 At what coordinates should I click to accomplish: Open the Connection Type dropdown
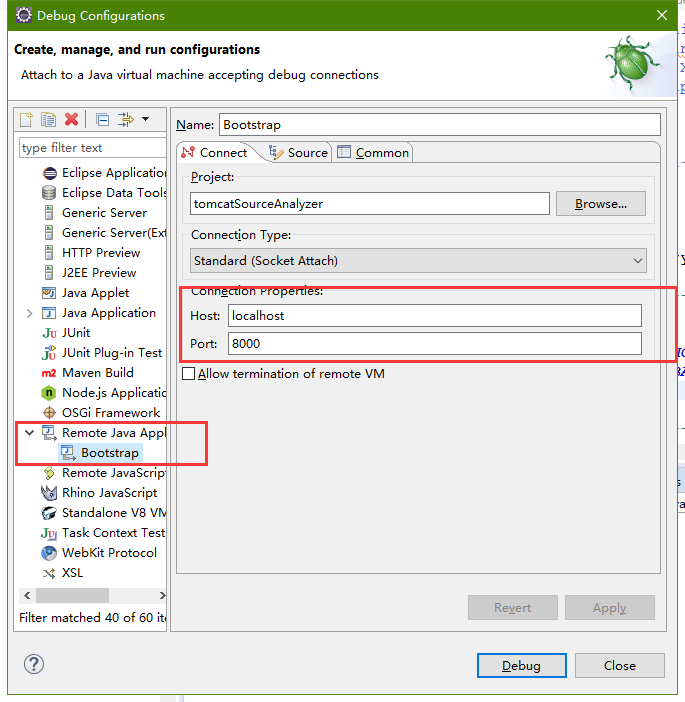pyautogui.click(x=418, y=261)
